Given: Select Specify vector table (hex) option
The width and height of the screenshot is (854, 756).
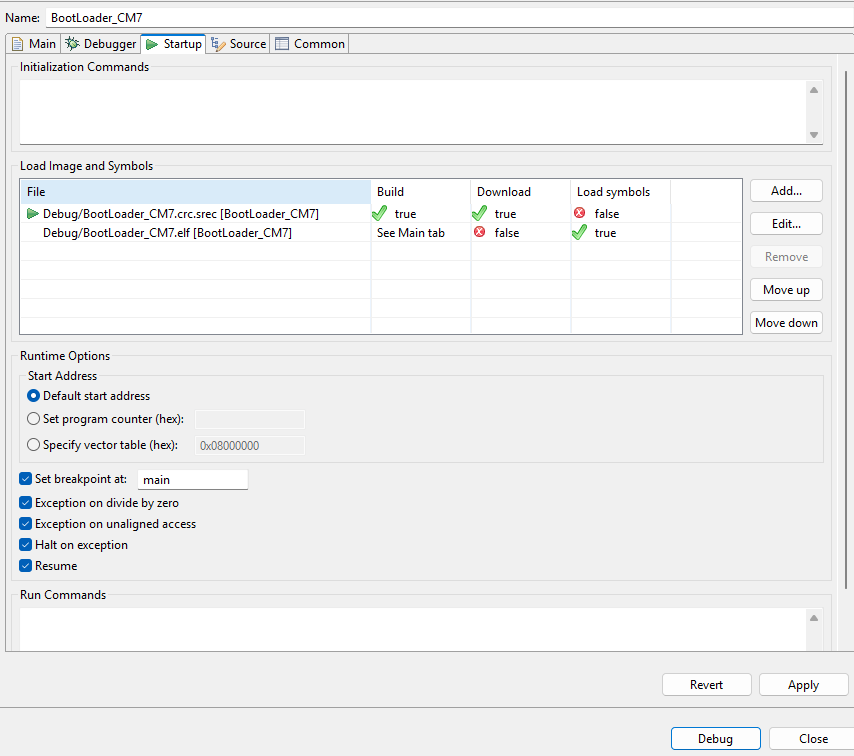Looking at the screenshot, I should click(33, 445).
